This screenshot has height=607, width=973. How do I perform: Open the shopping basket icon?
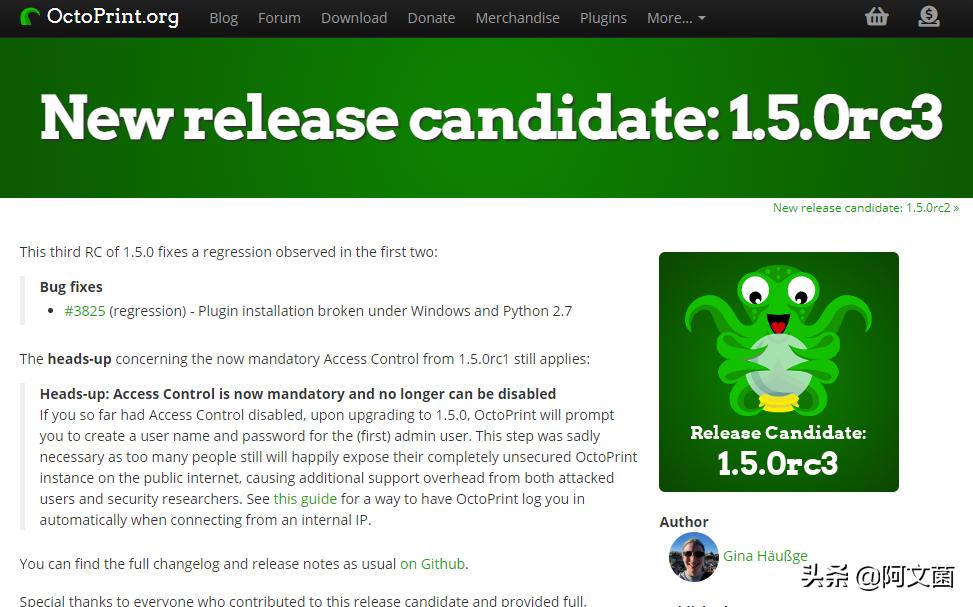pos(876,17)
